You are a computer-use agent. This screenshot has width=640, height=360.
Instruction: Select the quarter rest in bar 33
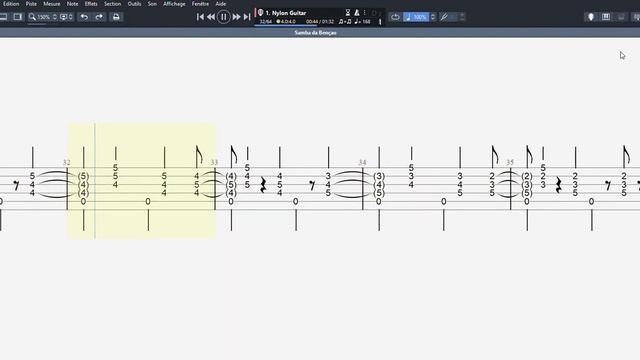point(263,185)
